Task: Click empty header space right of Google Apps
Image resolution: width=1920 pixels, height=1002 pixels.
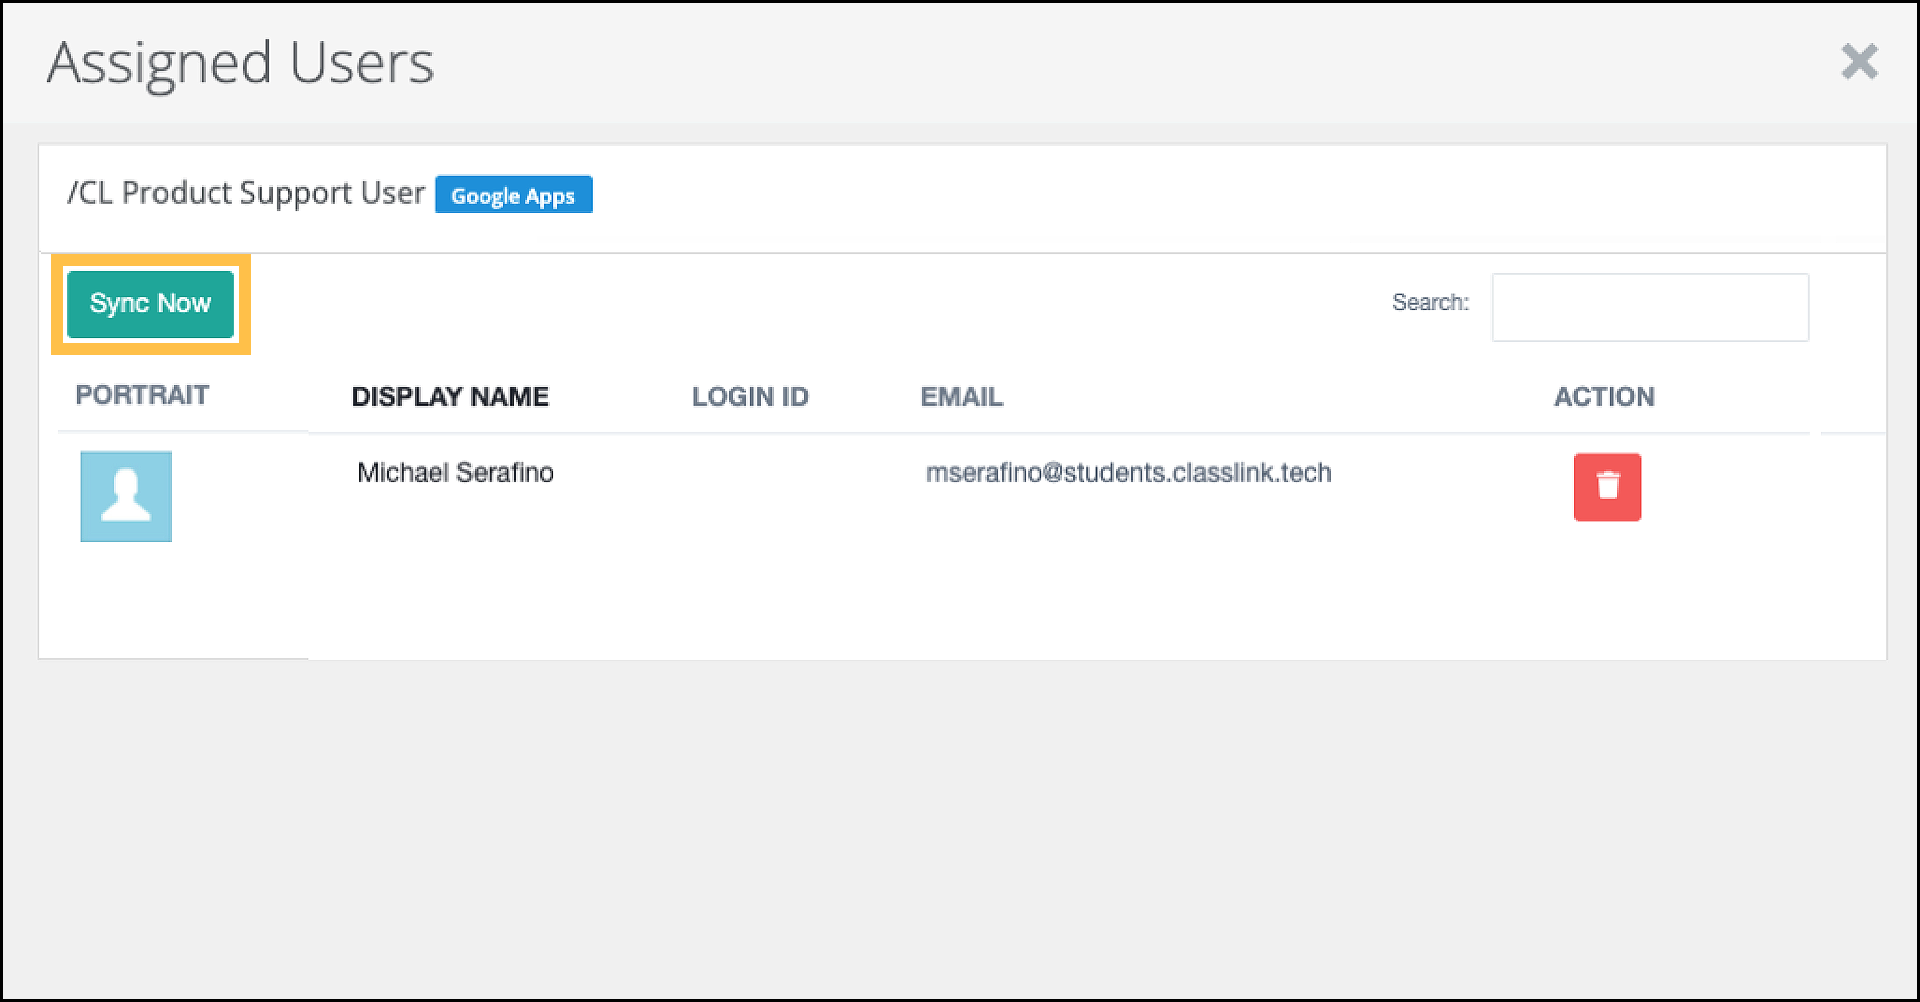Action: click(1200, 197)
